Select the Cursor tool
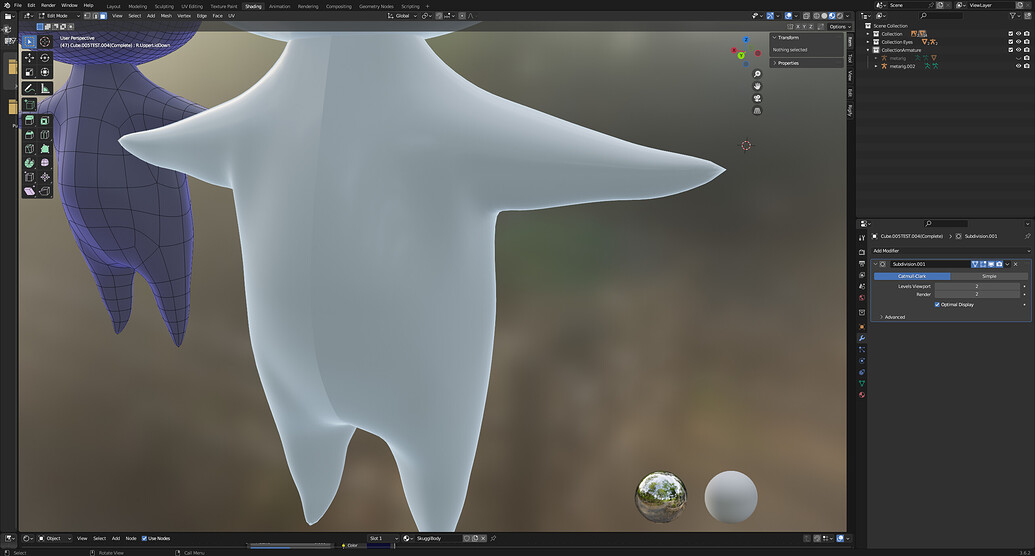The width and height of the screenshot is (1035, 556). (x=45, y=42)
